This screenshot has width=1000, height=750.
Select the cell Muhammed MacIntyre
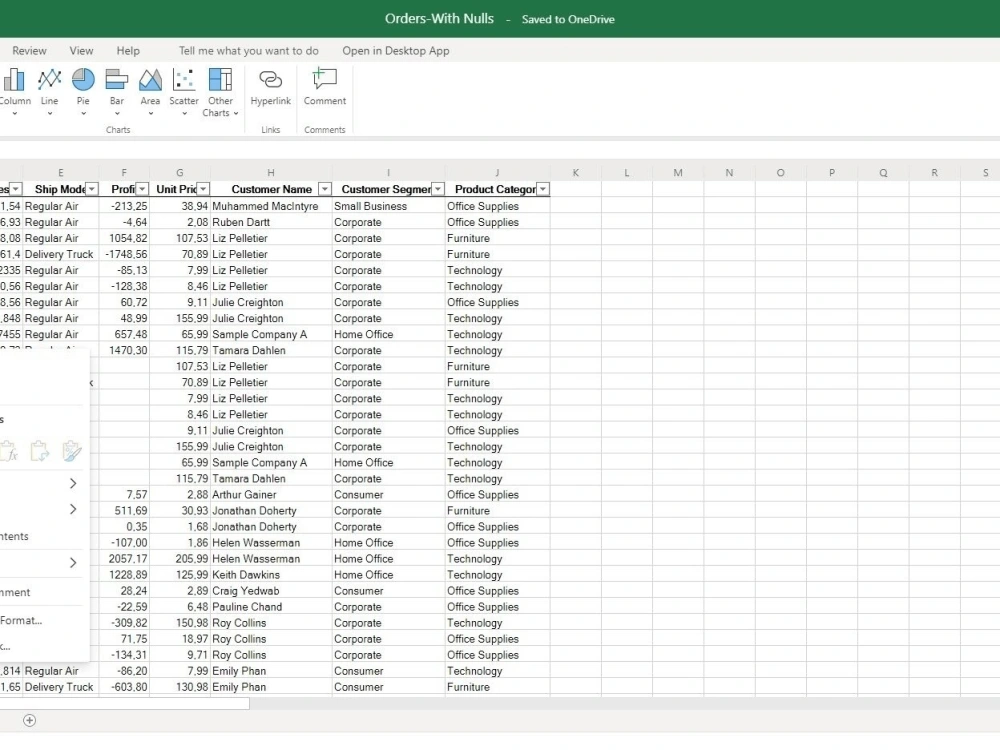click(271, 206)
